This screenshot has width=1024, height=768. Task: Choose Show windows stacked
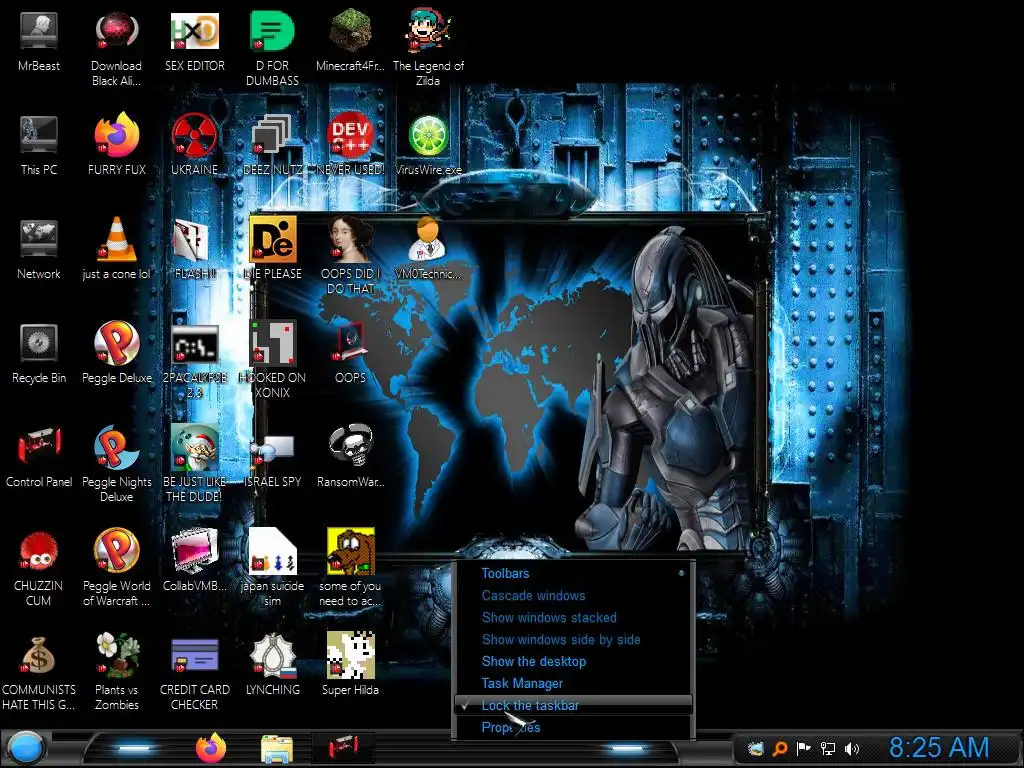tap(573, 618)
